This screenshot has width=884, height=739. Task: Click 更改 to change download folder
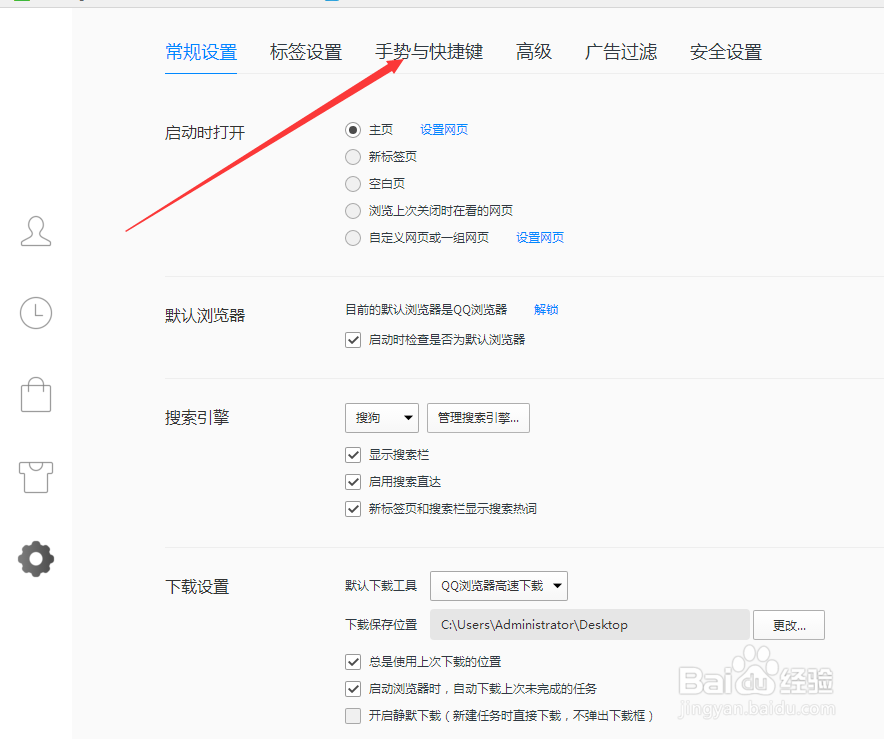point(789,624)
